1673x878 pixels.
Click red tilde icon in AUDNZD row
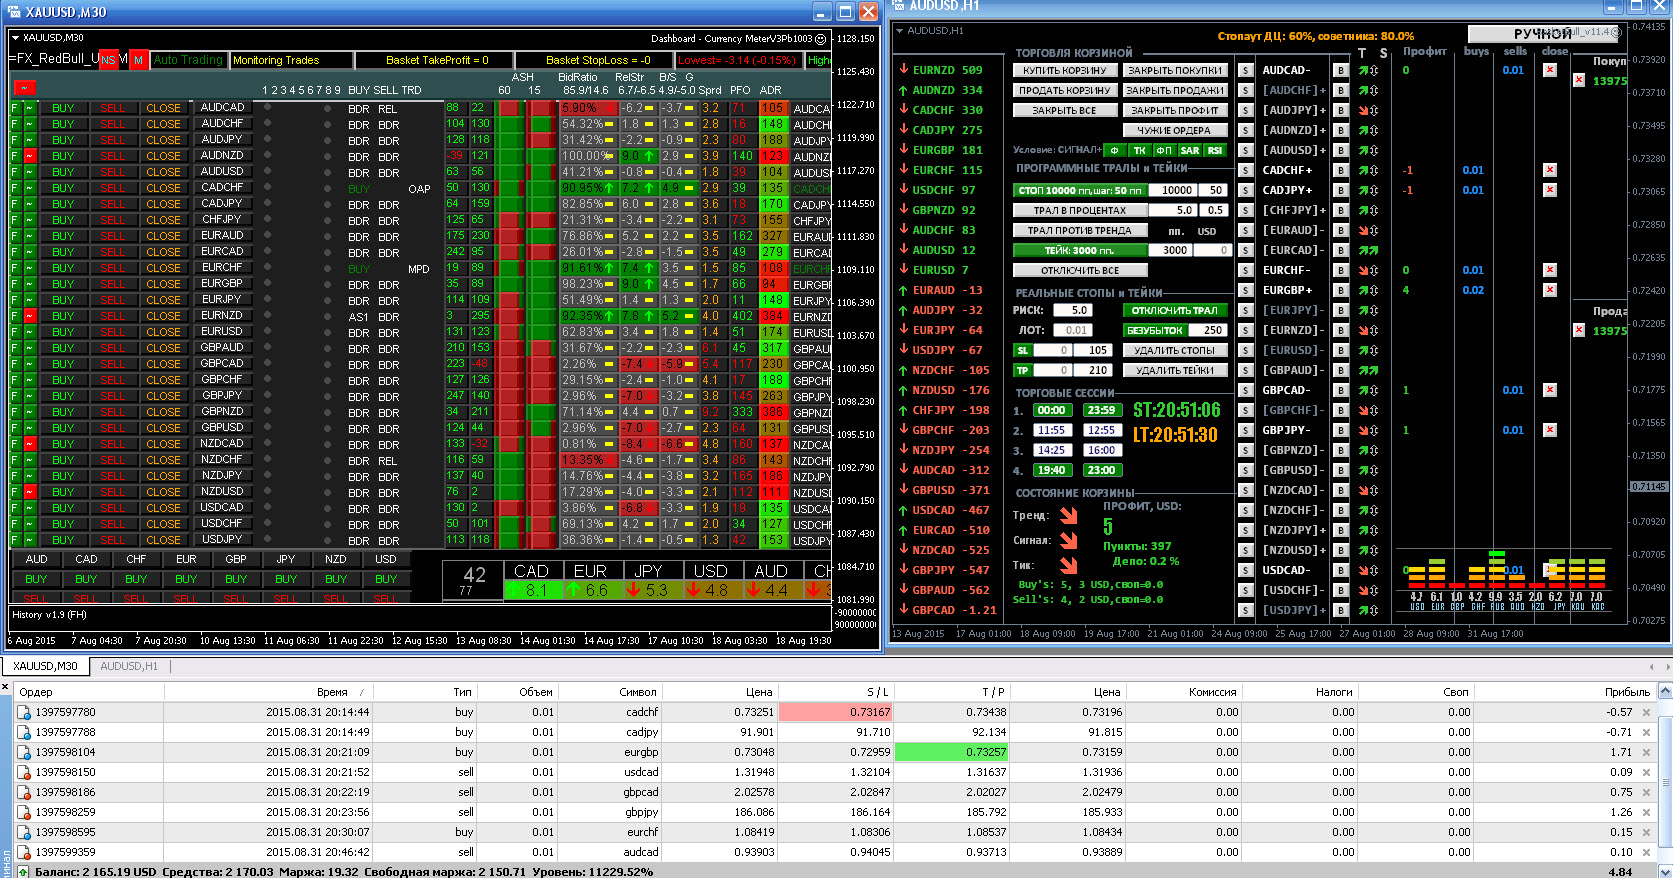point(30,156)
